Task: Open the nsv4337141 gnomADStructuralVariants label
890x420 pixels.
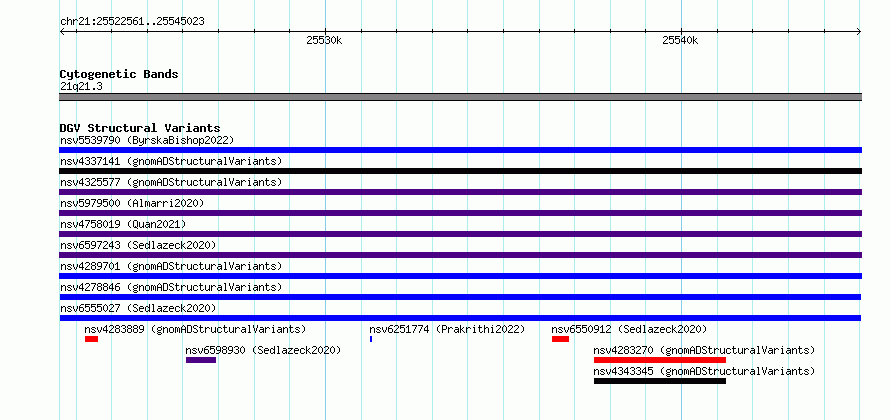Action: [171, 161]
